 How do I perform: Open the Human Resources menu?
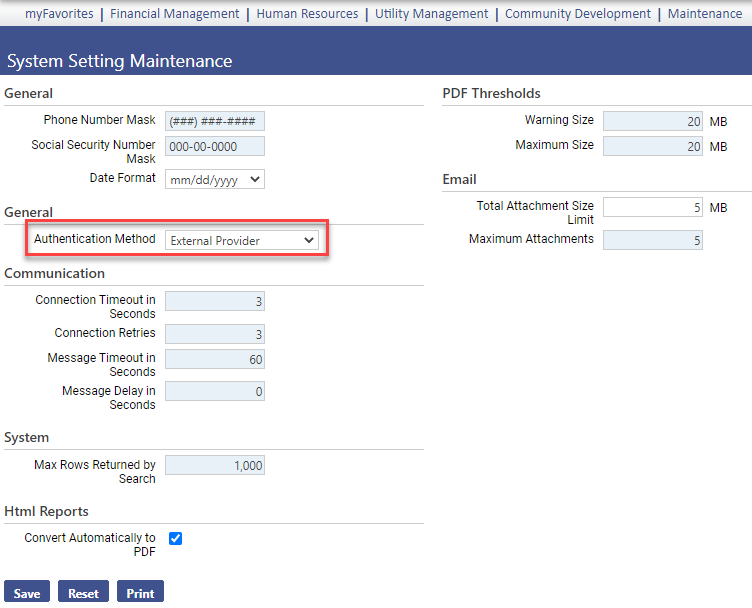coord(307,14)
